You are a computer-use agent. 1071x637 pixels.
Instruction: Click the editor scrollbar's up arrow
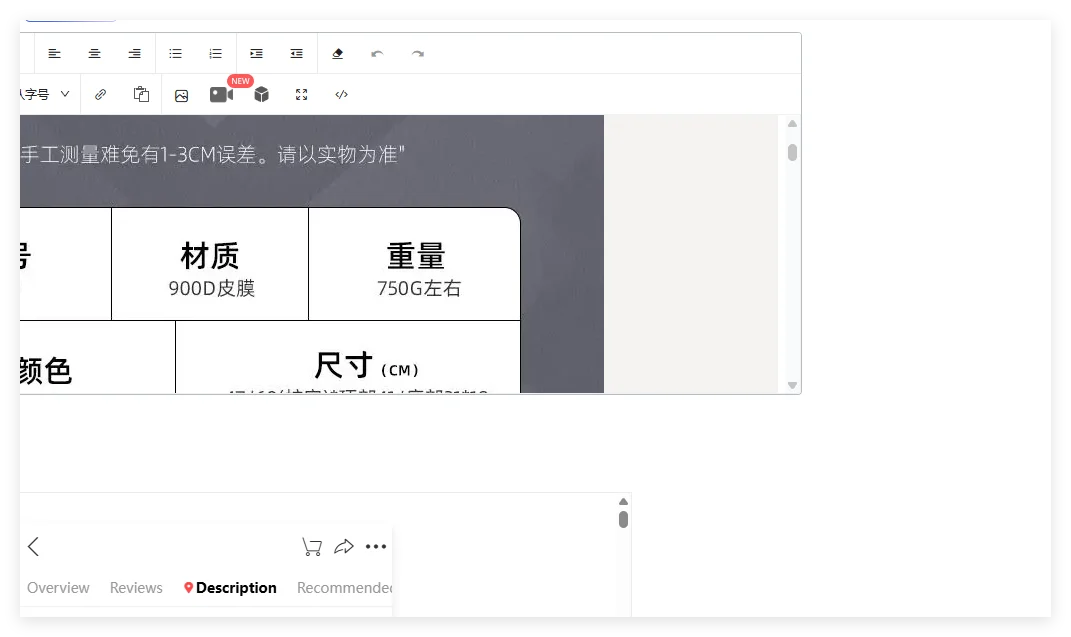pyautogui.click(x=792, y=124)
